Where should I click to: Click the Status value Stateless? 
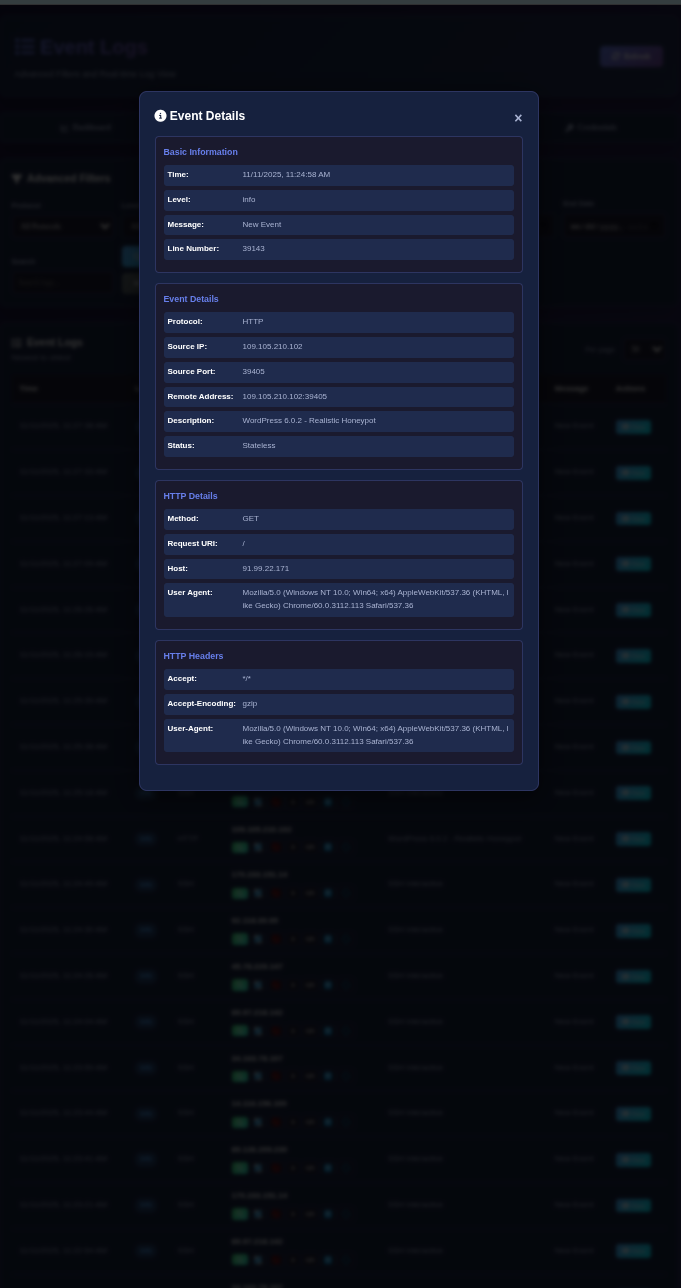coord(258,446)
